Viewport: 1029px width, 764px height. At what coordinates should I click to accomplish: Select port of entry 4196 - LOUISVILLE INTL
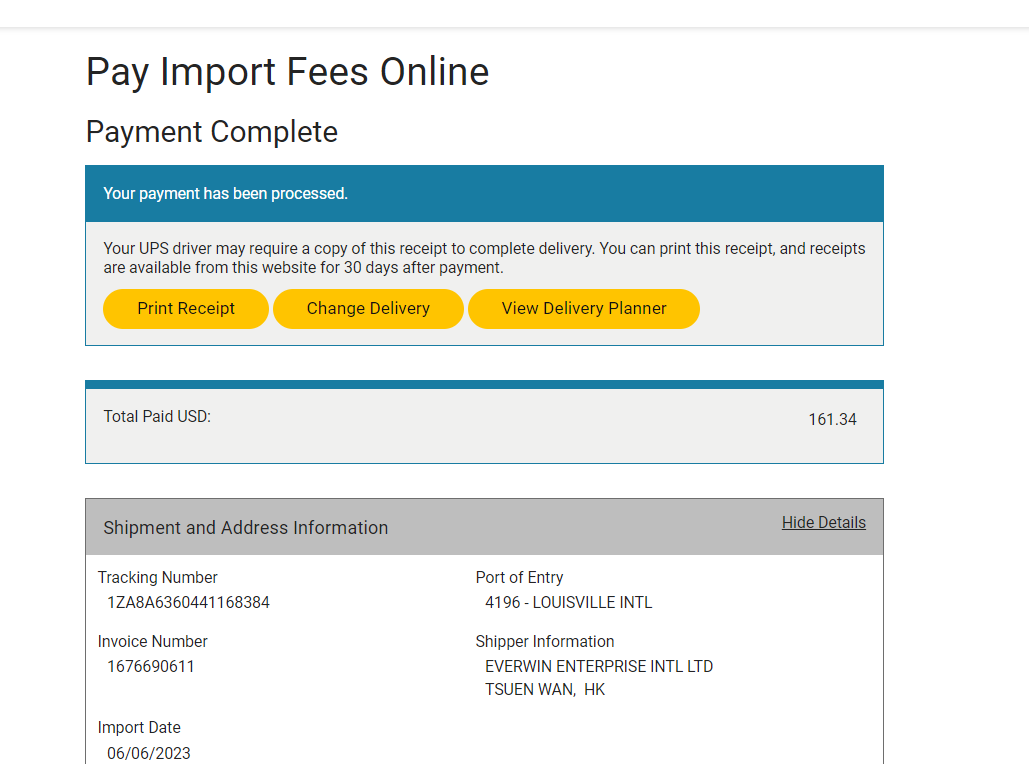coord(568,603)
